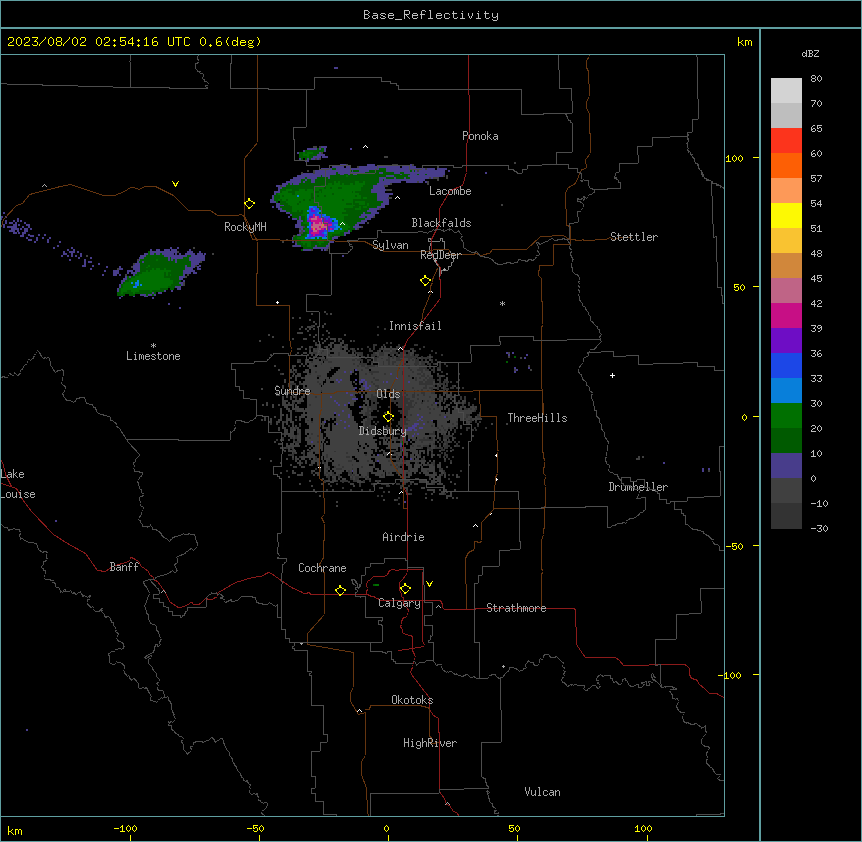Click the small green echo southwest of Ponoka
Image resolution: width=862 pixels, height=842 pixels.
(312, 153)
